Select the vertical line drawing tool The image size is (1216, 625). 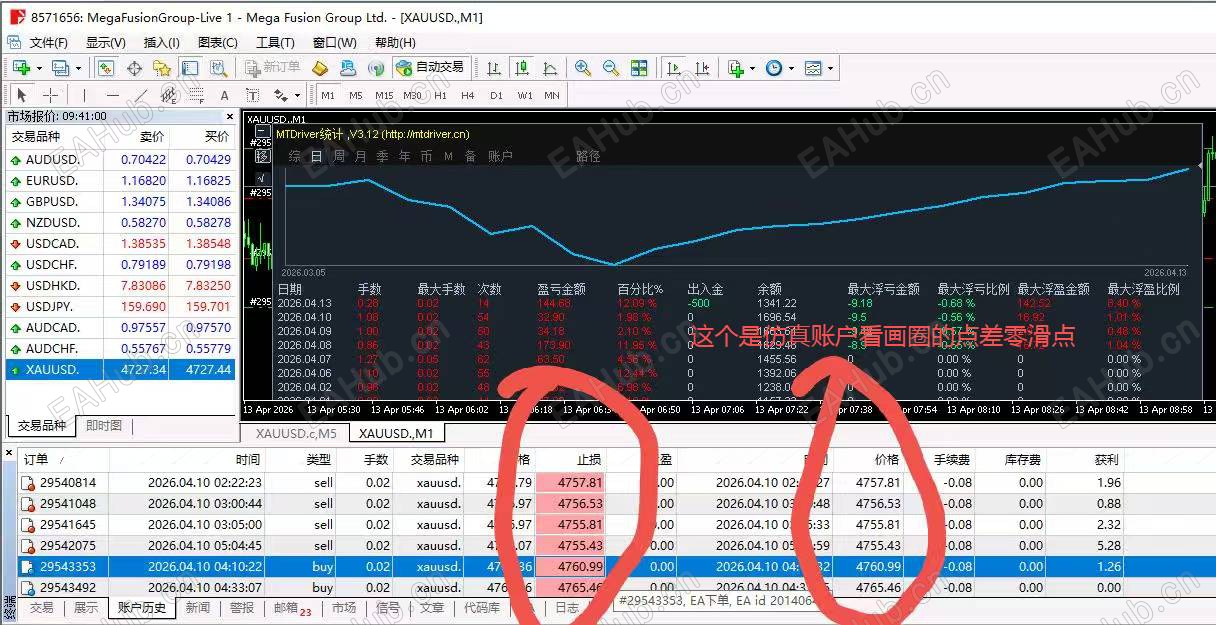click(84, 95)
